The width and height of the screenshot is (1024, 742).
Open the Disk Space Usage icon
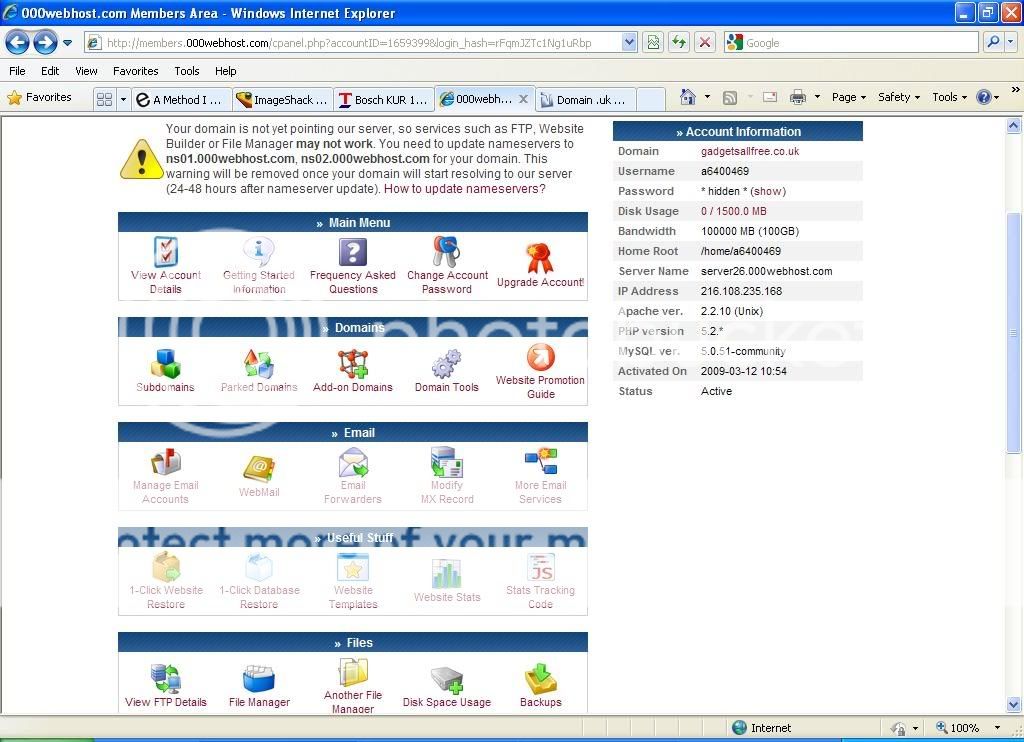447,679
